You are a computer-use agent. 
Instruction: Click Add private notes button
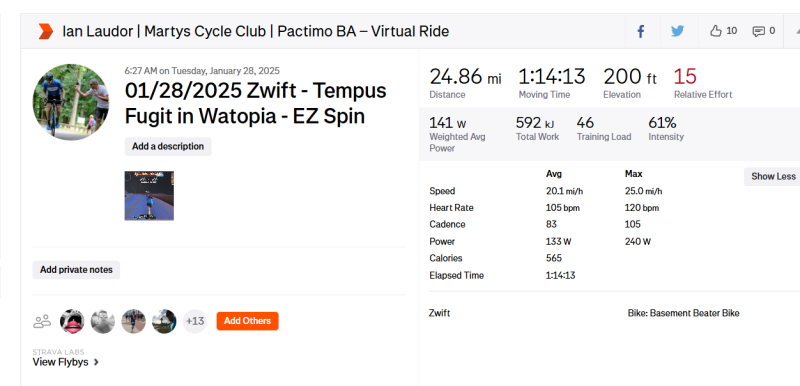point(76,270)
